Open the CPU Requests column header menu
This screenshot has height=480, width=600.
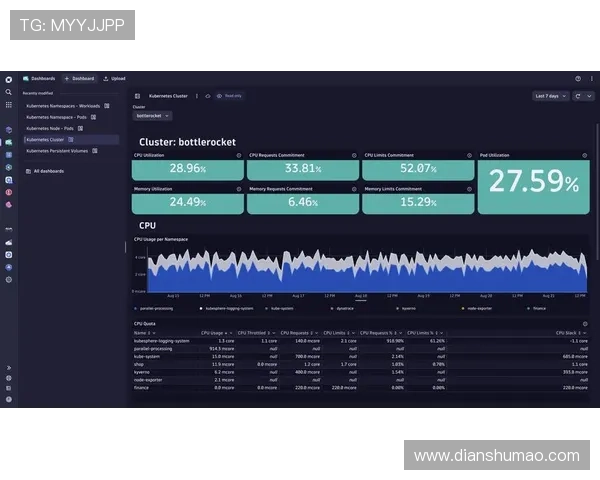tap(317, 333)
